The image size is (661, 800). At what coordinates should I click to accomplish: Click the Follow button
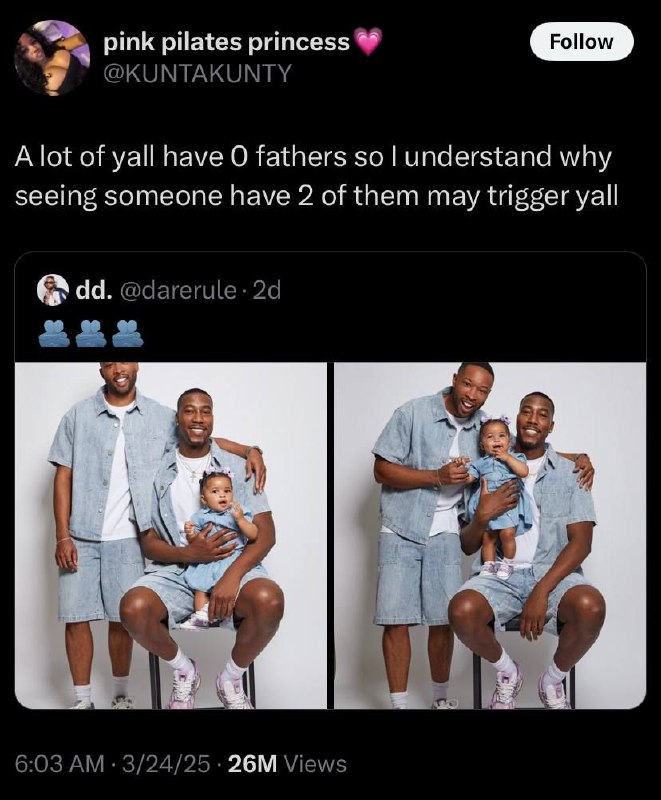581,42
